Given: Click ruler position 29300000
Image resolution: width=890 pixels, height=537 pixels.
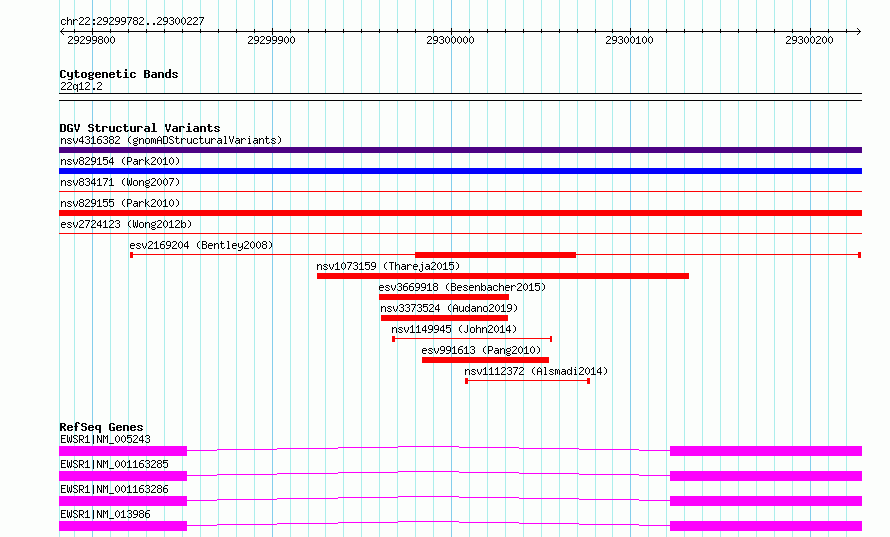Looking at the screenshot, I should click(x=450, y=40).
